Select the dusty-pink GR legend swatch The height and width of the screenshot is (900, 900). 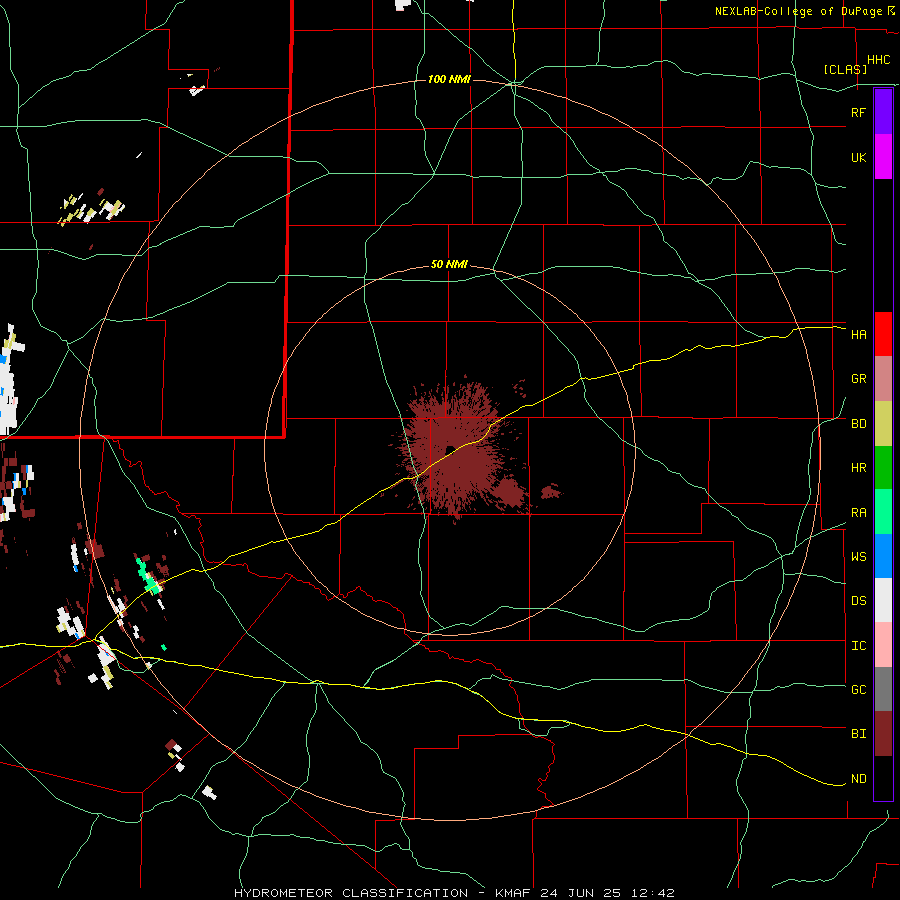(883, 378)
